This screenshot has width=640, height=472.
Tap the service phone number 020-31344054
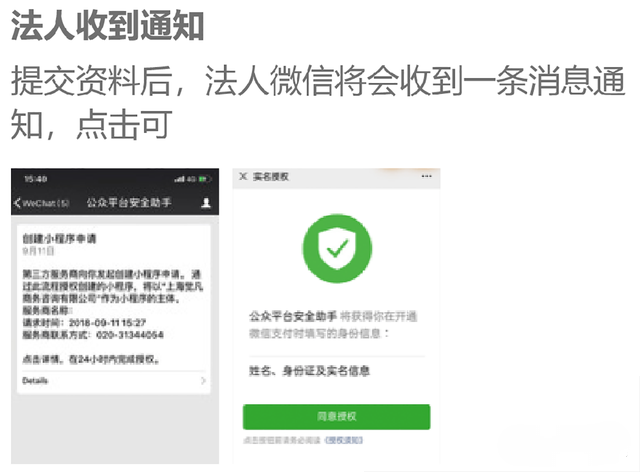pos(130,335)
